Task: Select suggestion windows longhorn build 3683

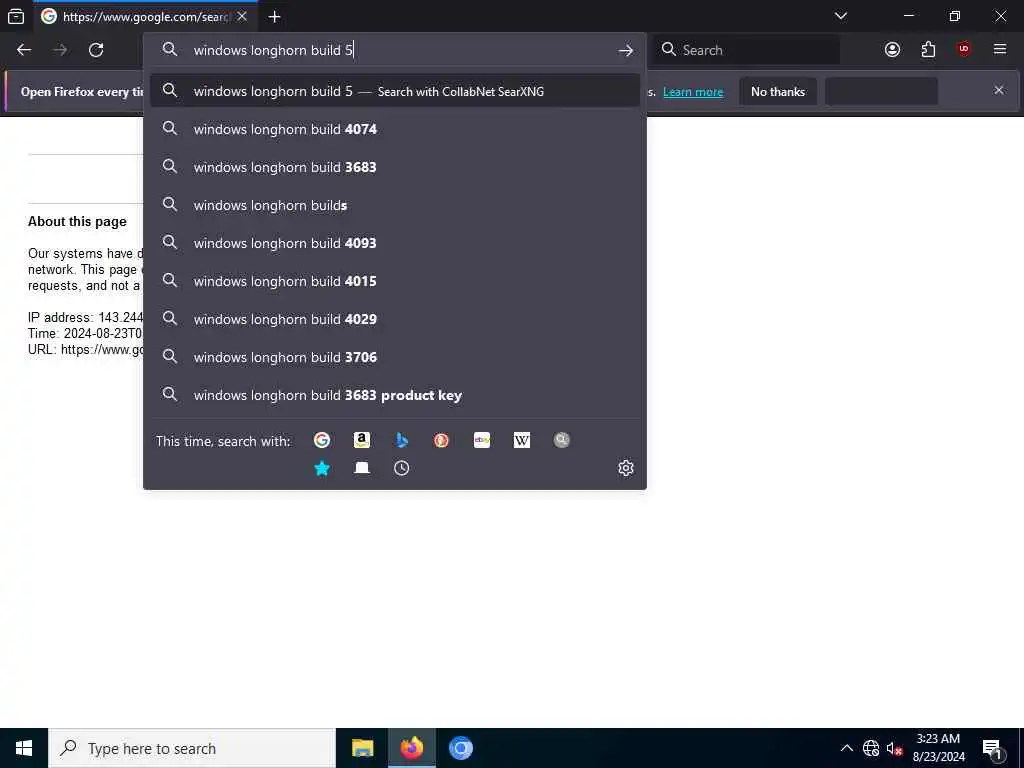Action: coord(394,167)
